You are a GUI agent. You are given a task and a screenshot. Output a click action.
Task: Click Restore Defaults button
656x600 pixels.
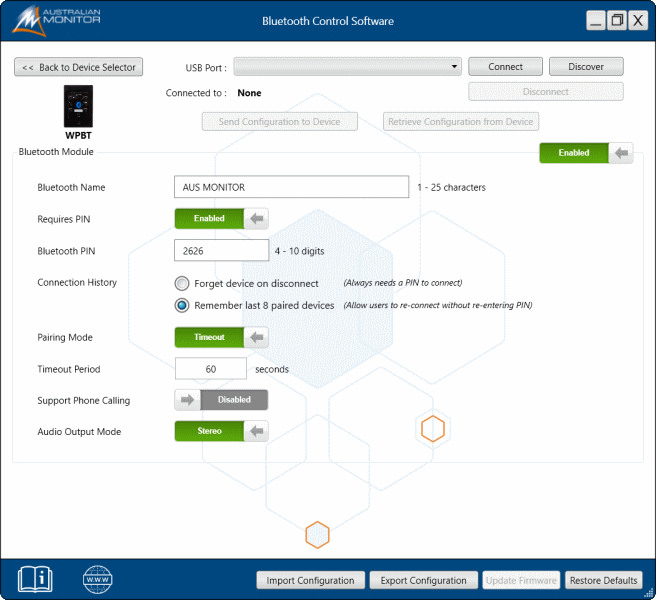tap(603, 580)
